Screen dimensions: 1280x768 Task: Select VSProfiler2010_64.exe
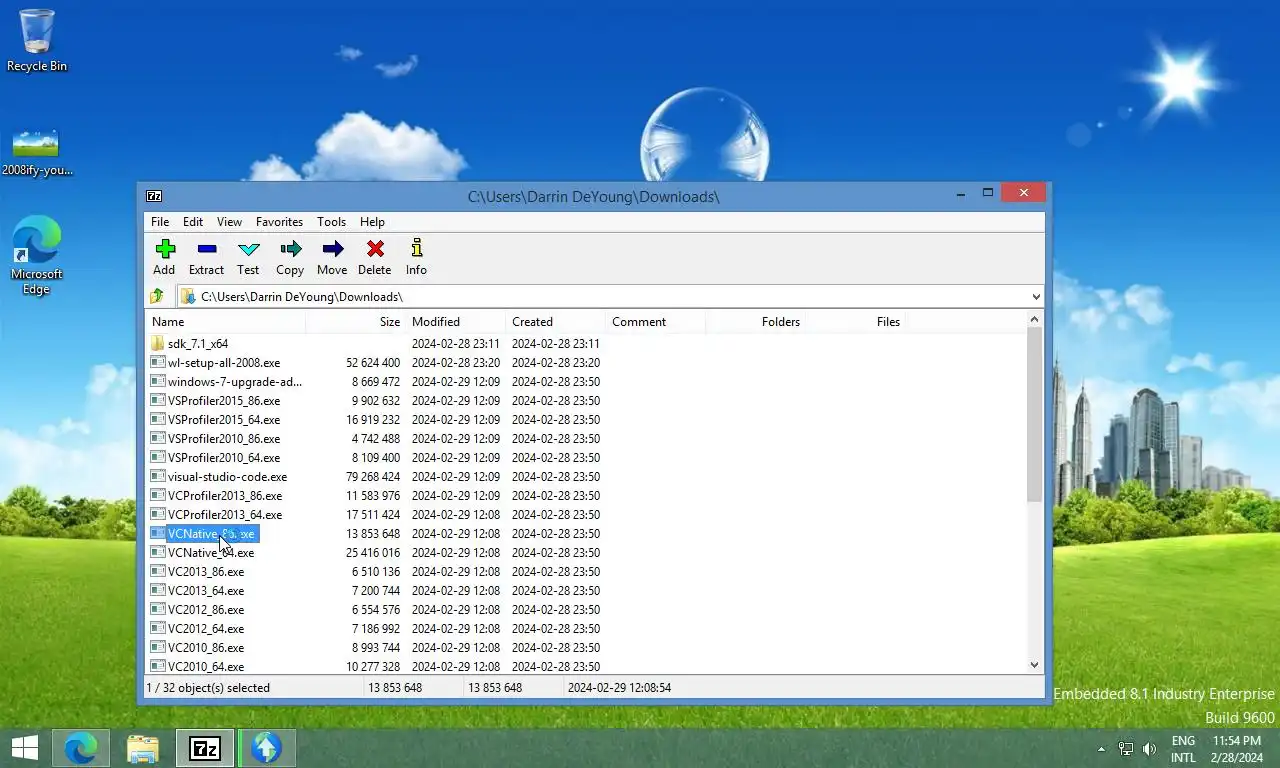224,457
